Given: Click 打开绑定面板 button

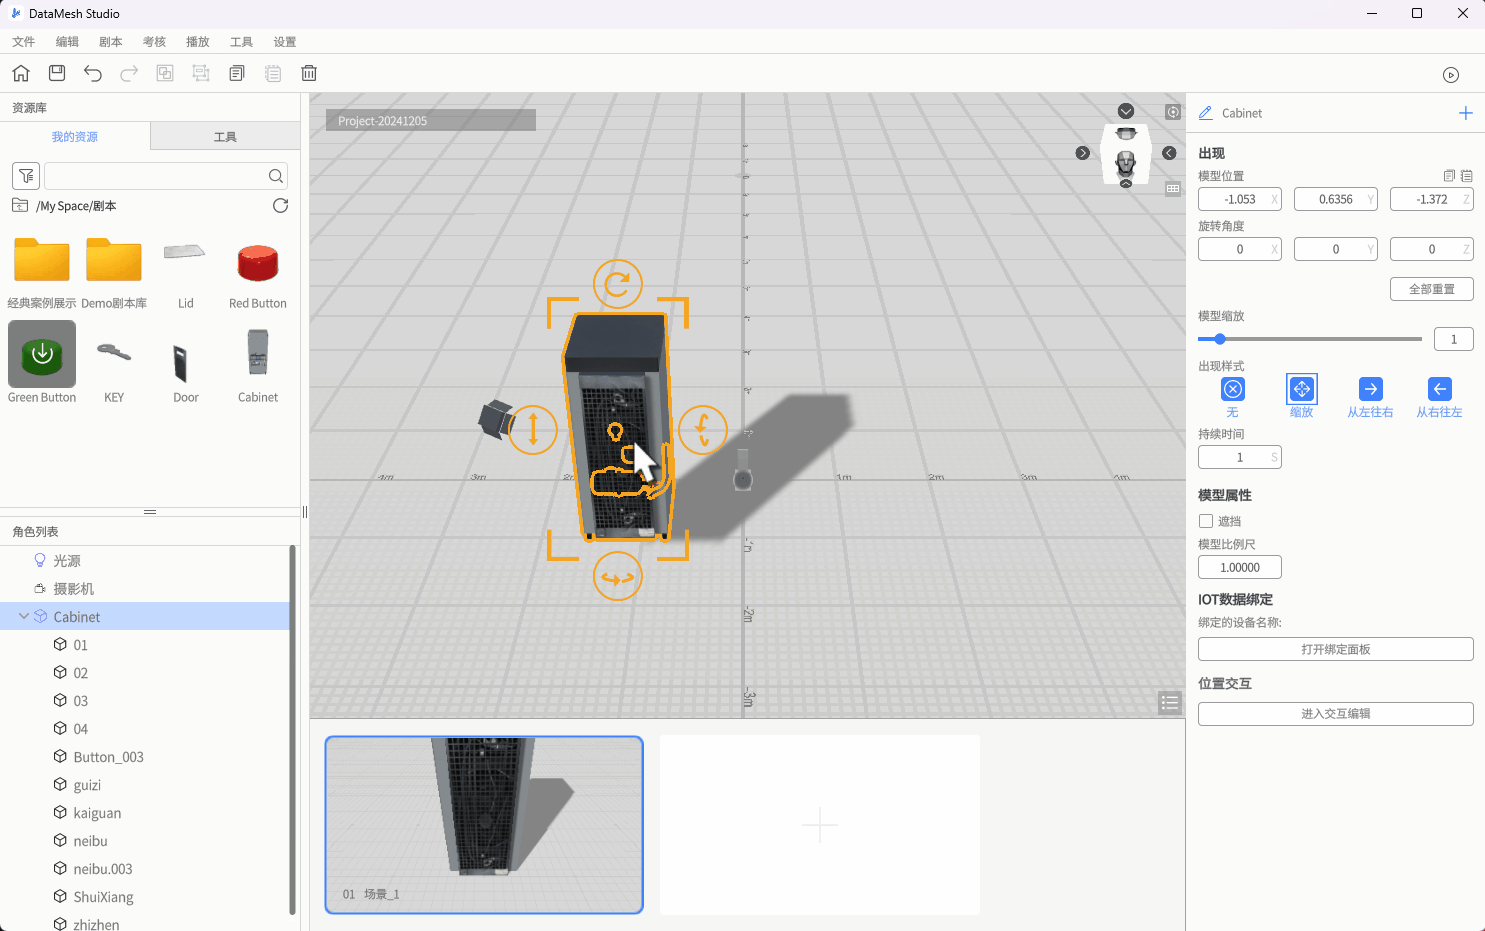Looking at the screenshot, I should 1336,649.
